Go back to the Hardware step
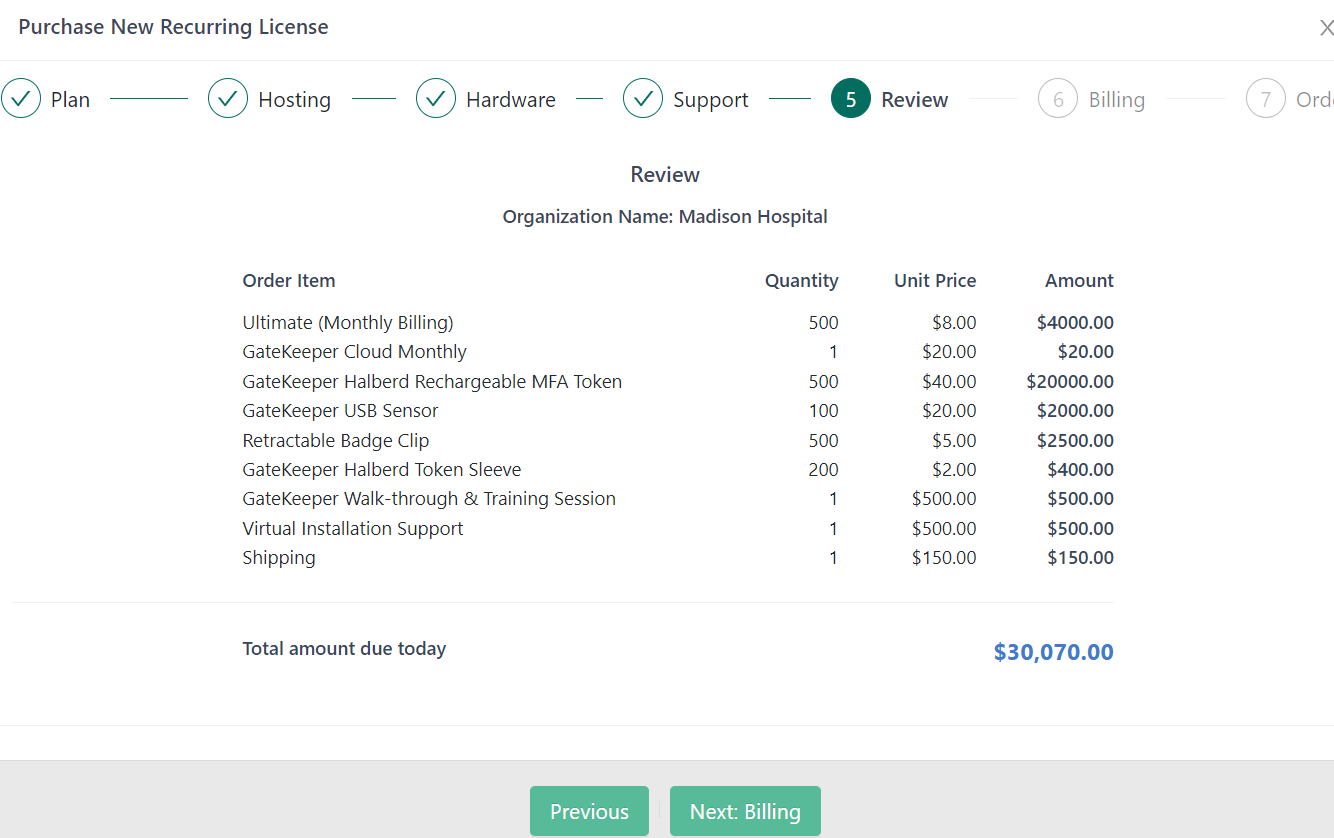Viewport: 1334px width, 838px height. pyautogui.click(x=486, y=99)
